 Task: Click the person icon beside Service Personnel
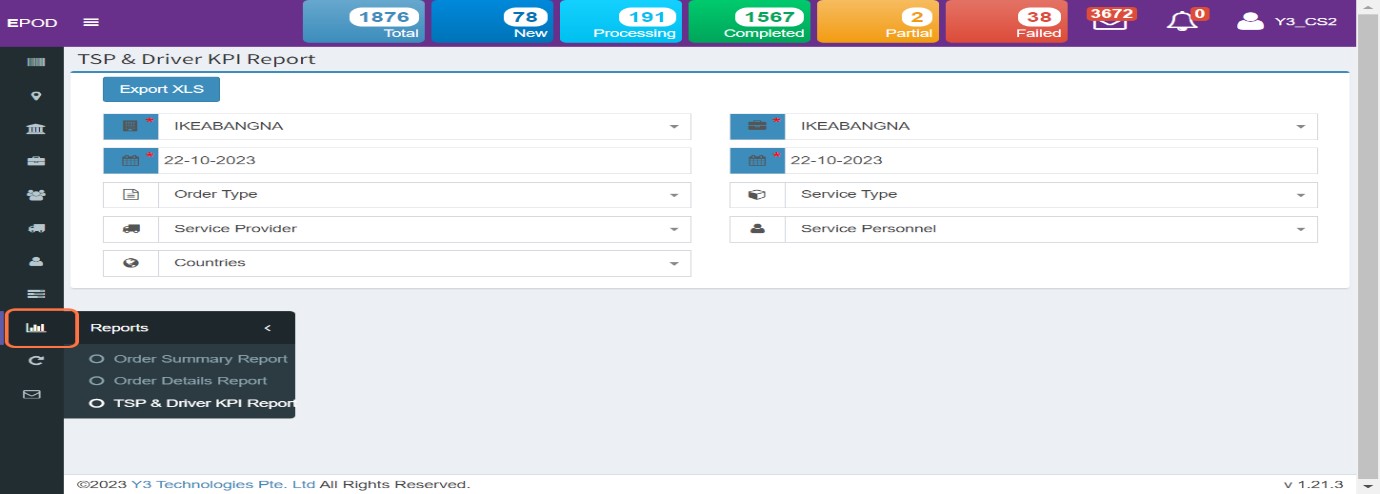tap(758, 228)
